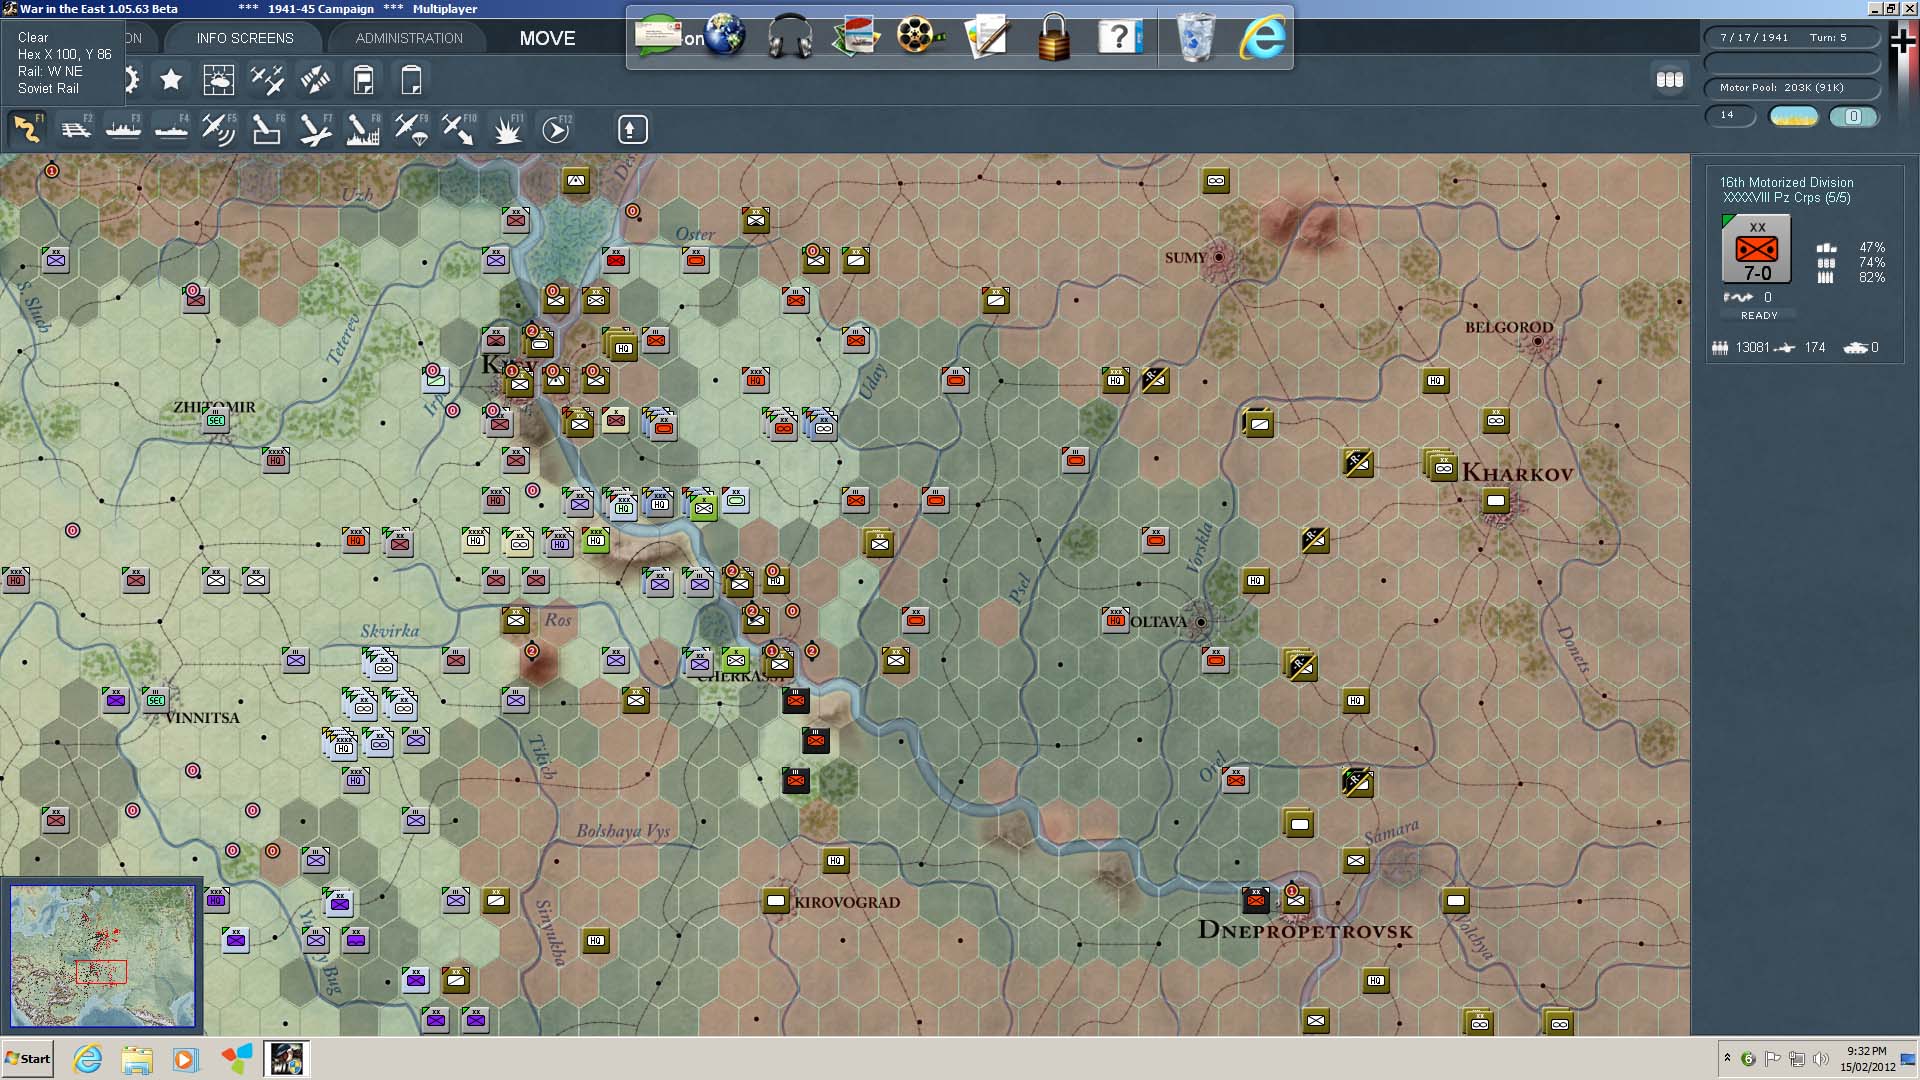Select the F1 Move mode icon

(x=27, y=129)
